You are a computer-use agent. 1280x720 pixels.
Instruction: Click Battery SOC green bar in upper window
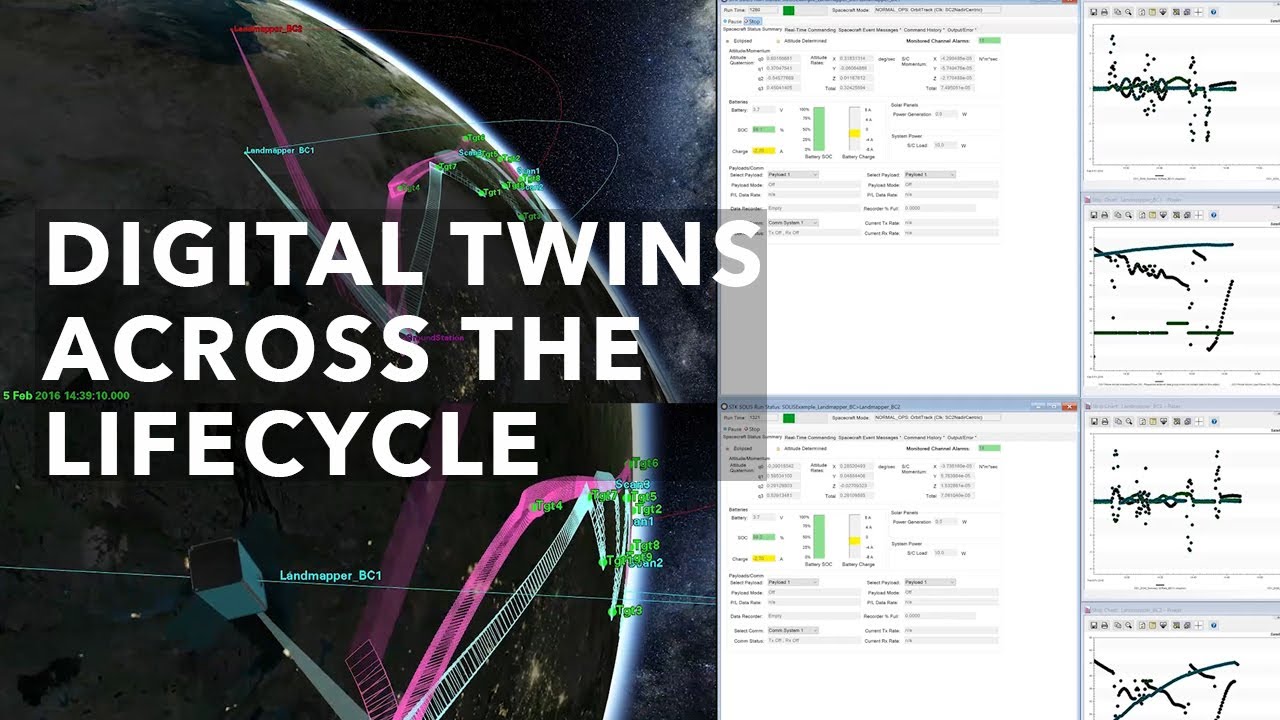819,128
